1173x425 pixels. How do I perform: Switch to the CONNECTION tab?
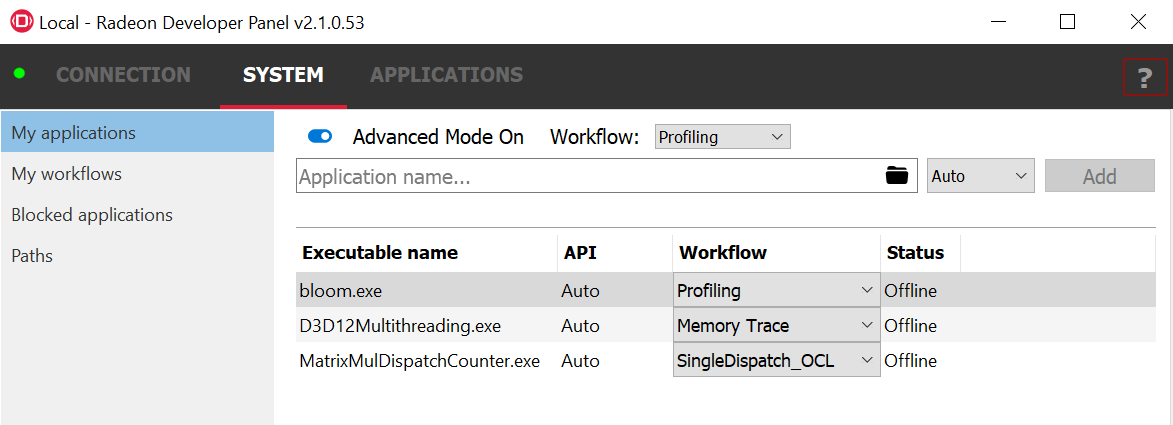coord(123,75)
